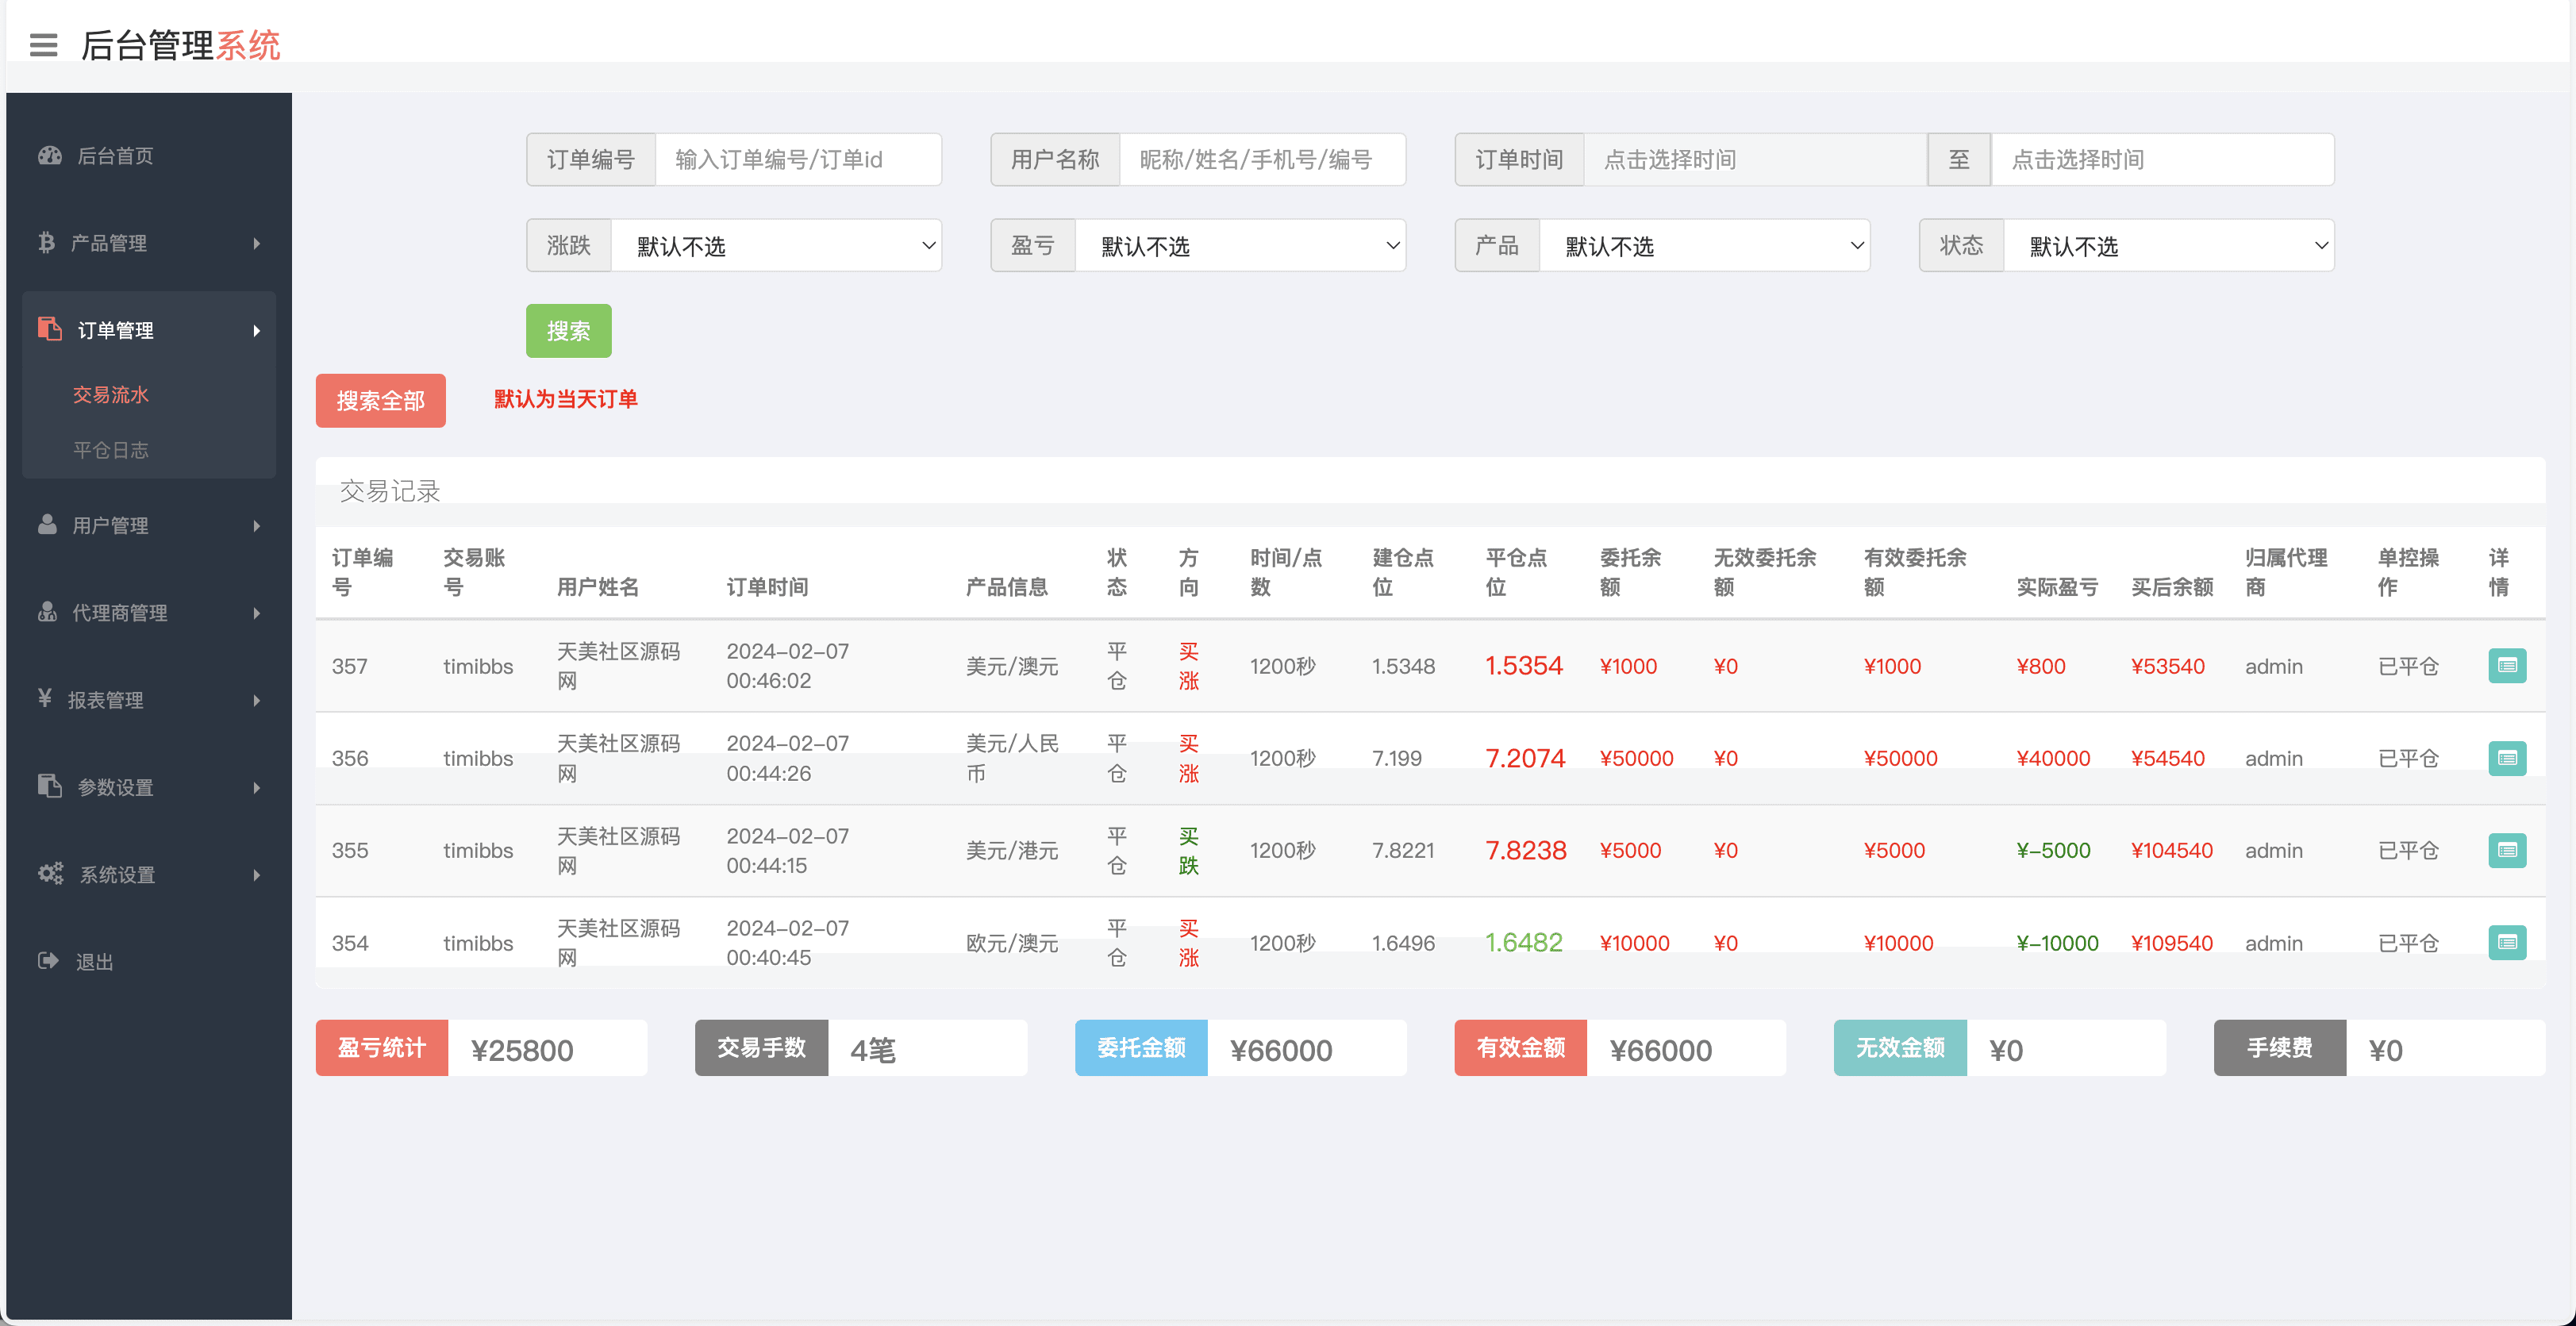Open details icon for order 355
The width and height of the screenshot is (2576, 1326).
pyautogui.click(x=2506, y=850)
